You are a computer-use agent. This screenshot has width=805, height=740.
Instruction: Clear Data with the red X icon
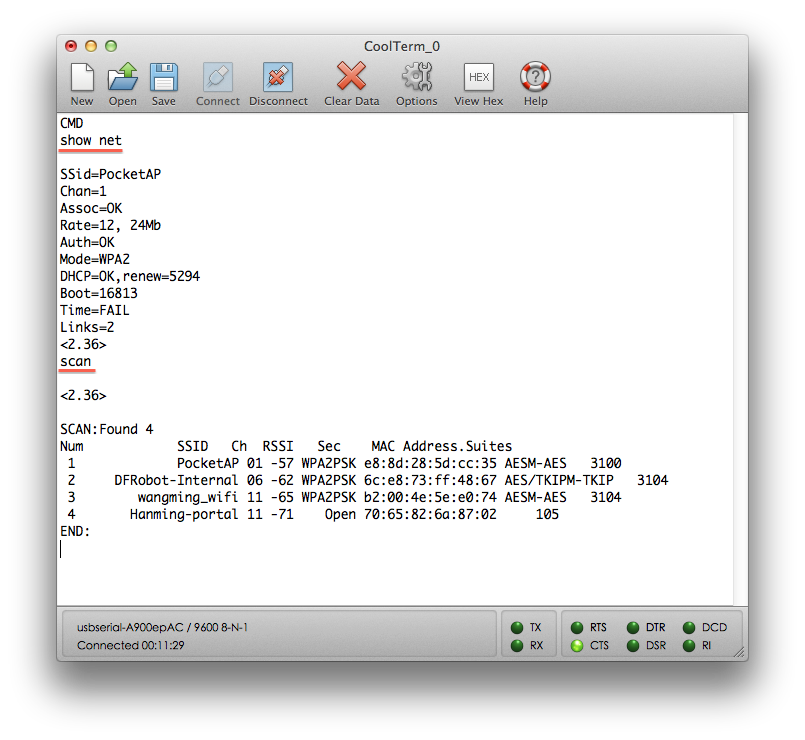point(352,76)
